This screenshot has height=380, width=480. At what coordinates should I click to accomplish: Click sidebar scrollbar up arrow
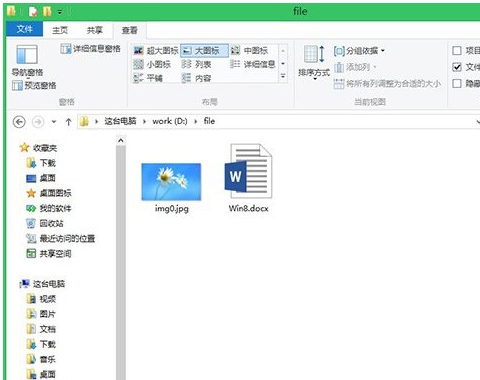pos(121,140)
